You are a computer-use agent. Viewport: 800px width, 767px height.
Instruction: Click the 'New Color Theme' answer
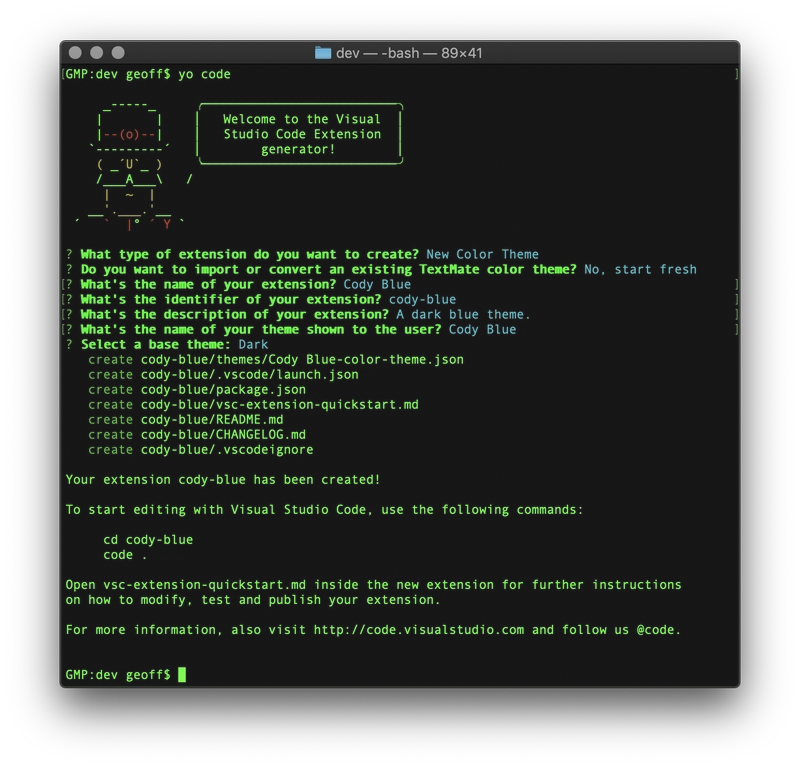coord(482,254)
